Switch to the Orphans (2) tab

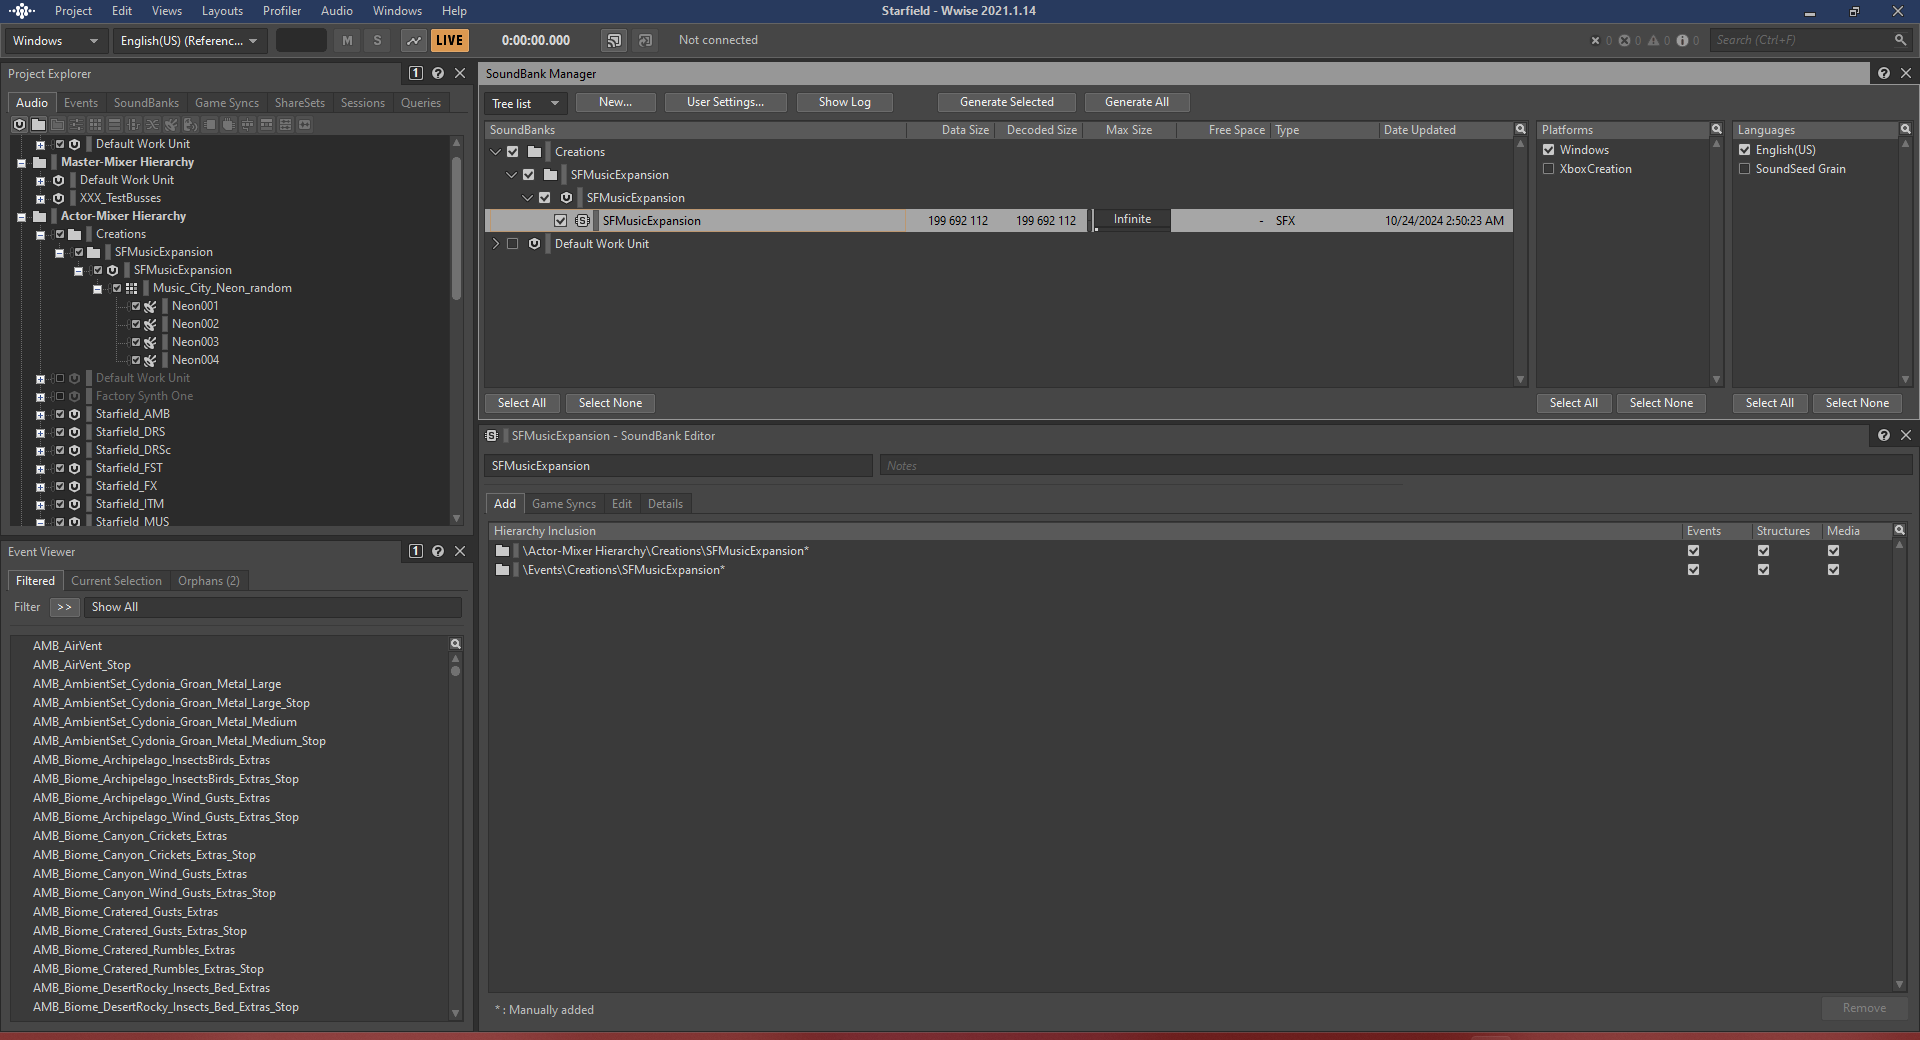[209, 581]
